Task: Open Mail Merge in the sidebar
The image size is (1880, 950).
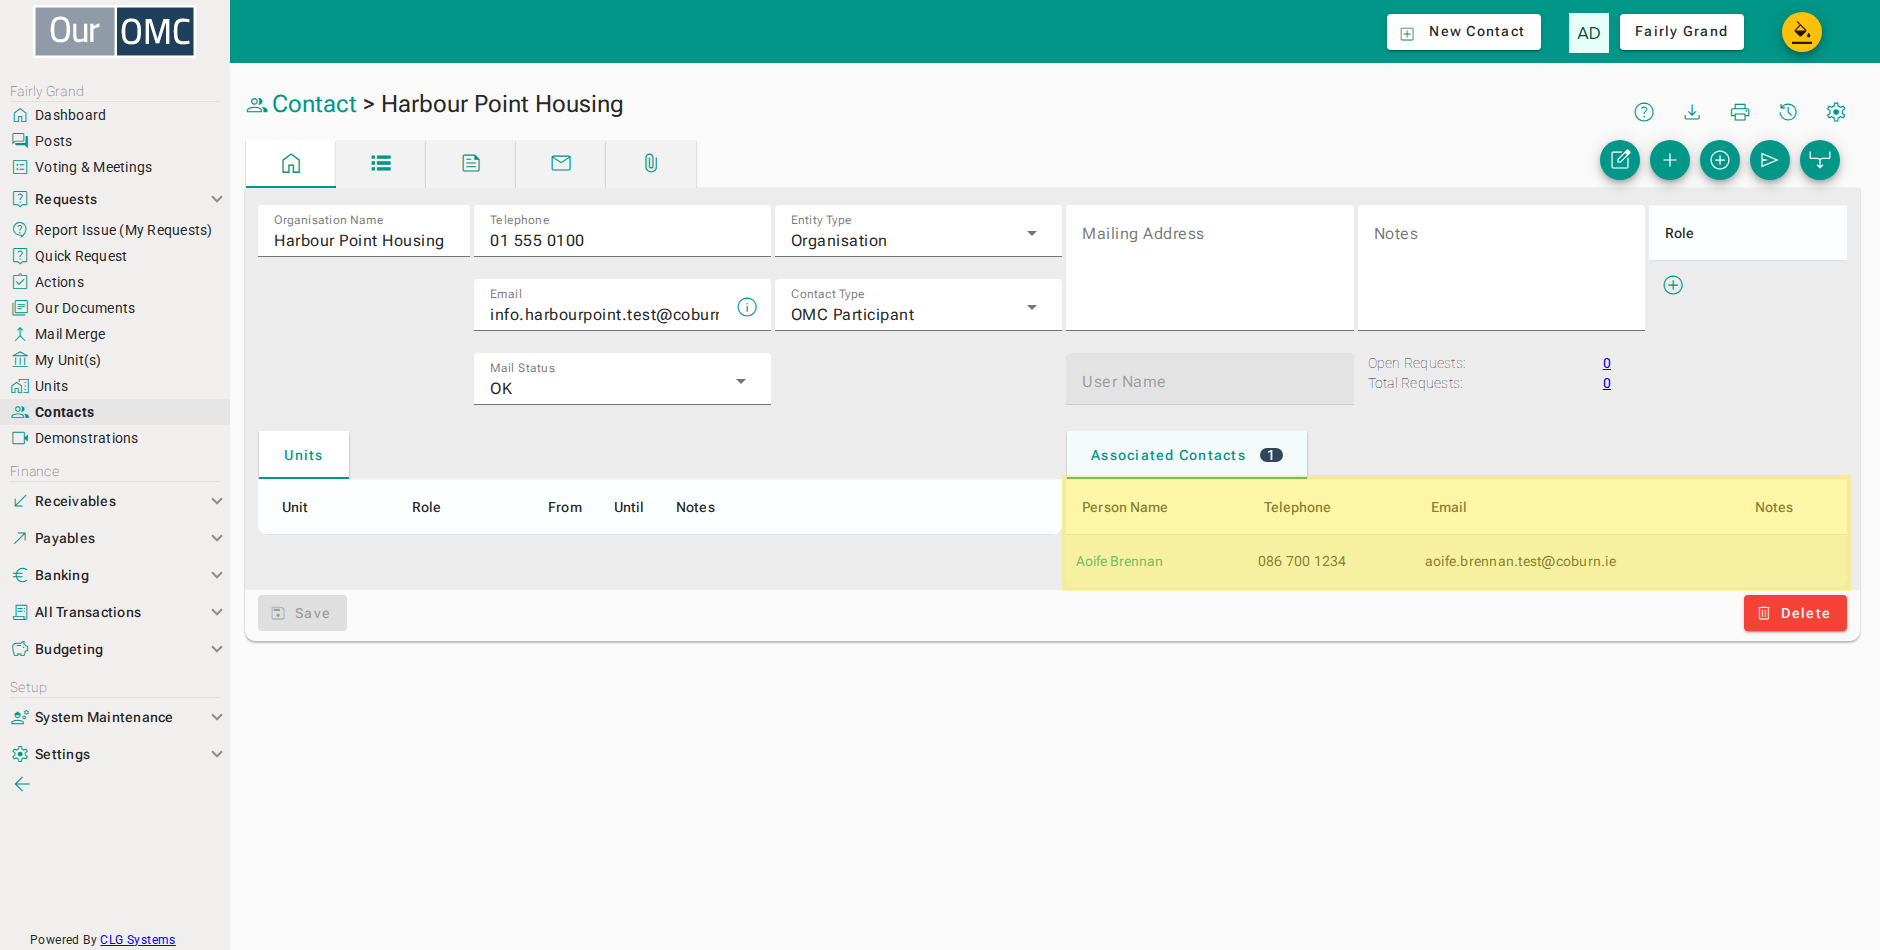Action: (70, 334)
